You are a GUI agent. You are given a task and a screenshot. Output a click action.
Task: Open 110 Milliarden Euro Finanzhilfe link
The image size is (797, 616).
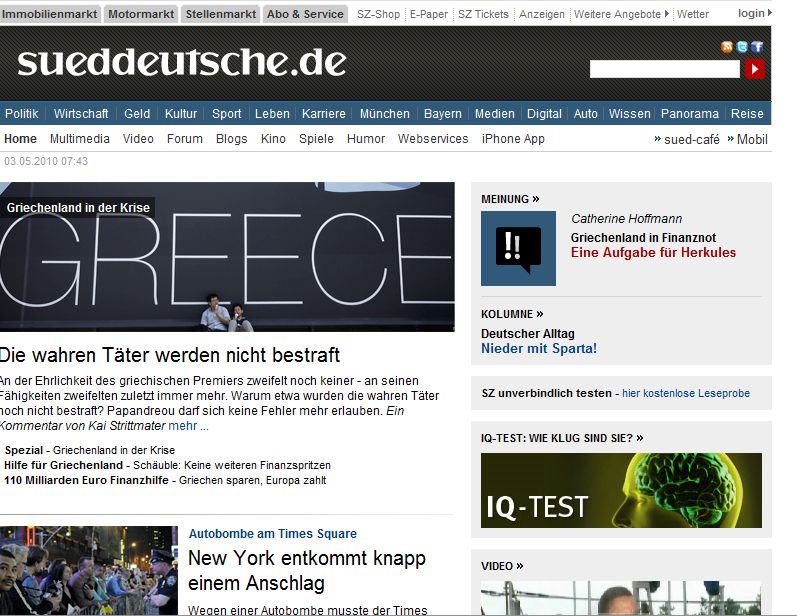click(165, 480)
